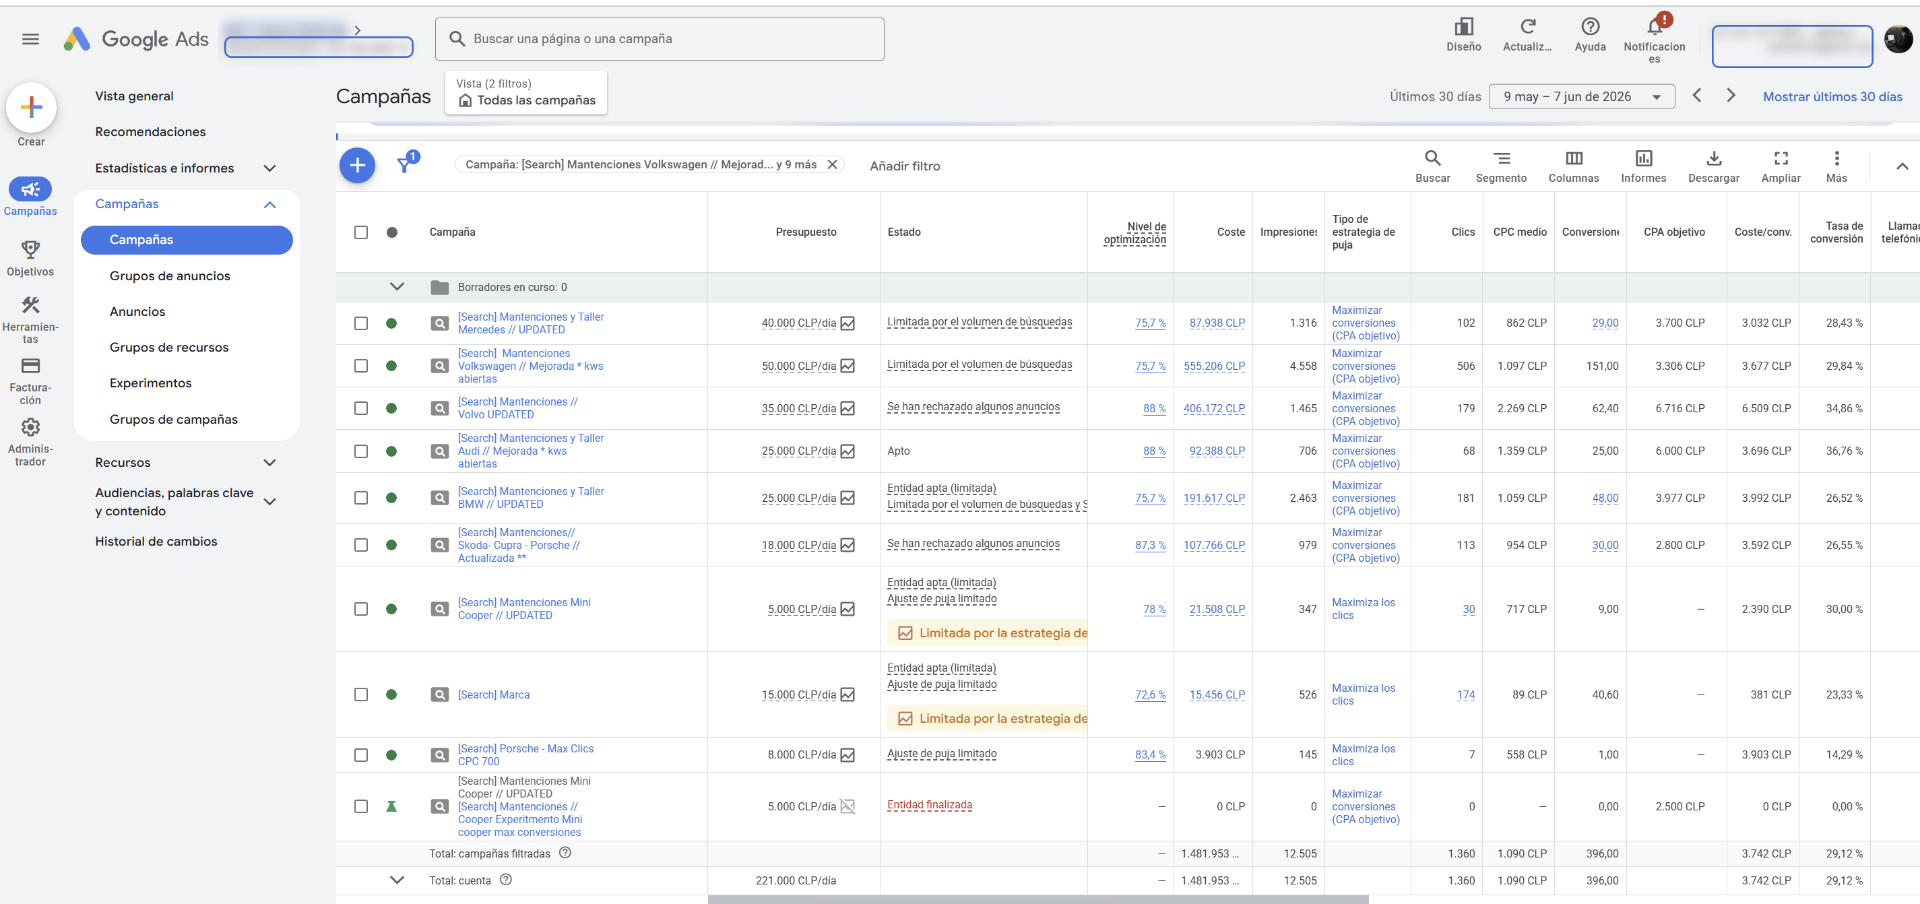Viewport: 1920px width, 904px height.
Task: Open the table Buscar search tool
Action: point(1432,166)
